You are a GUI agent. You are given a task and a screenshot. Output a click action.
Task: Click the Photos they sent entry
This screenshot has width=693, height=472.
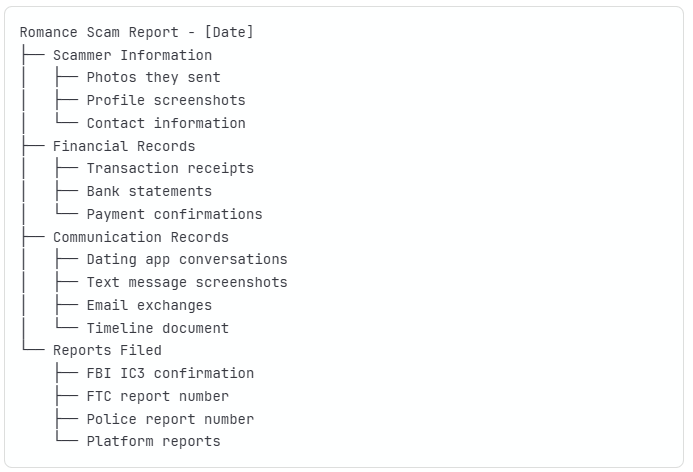[x=153, y=78]
